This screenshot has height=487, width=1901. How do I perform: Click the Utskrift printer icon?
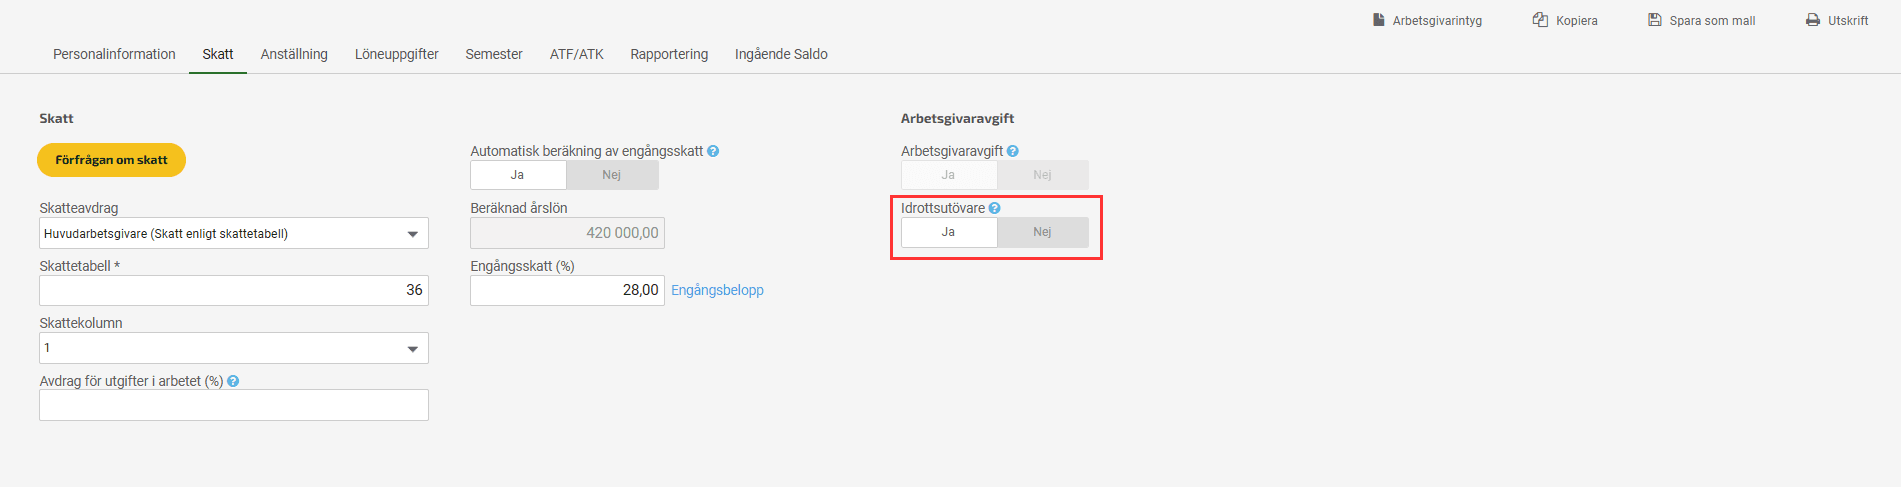coord(1813,20)
